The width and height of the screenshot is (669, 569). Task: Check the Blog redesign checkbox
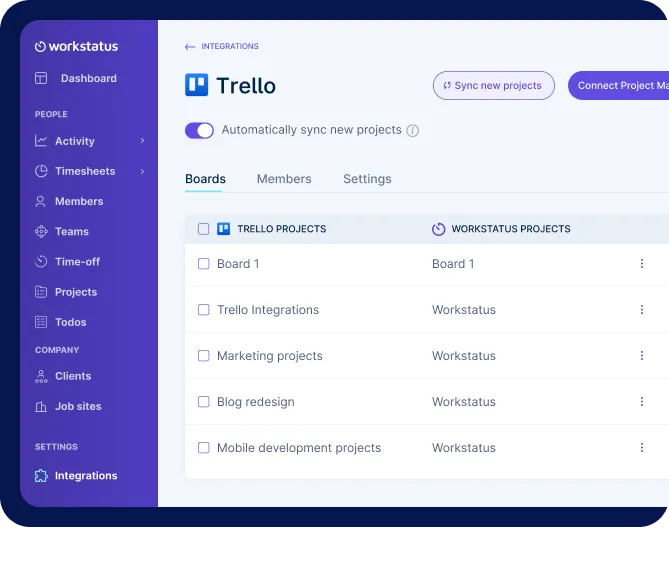pyautogui.click(x=204, y=402)
